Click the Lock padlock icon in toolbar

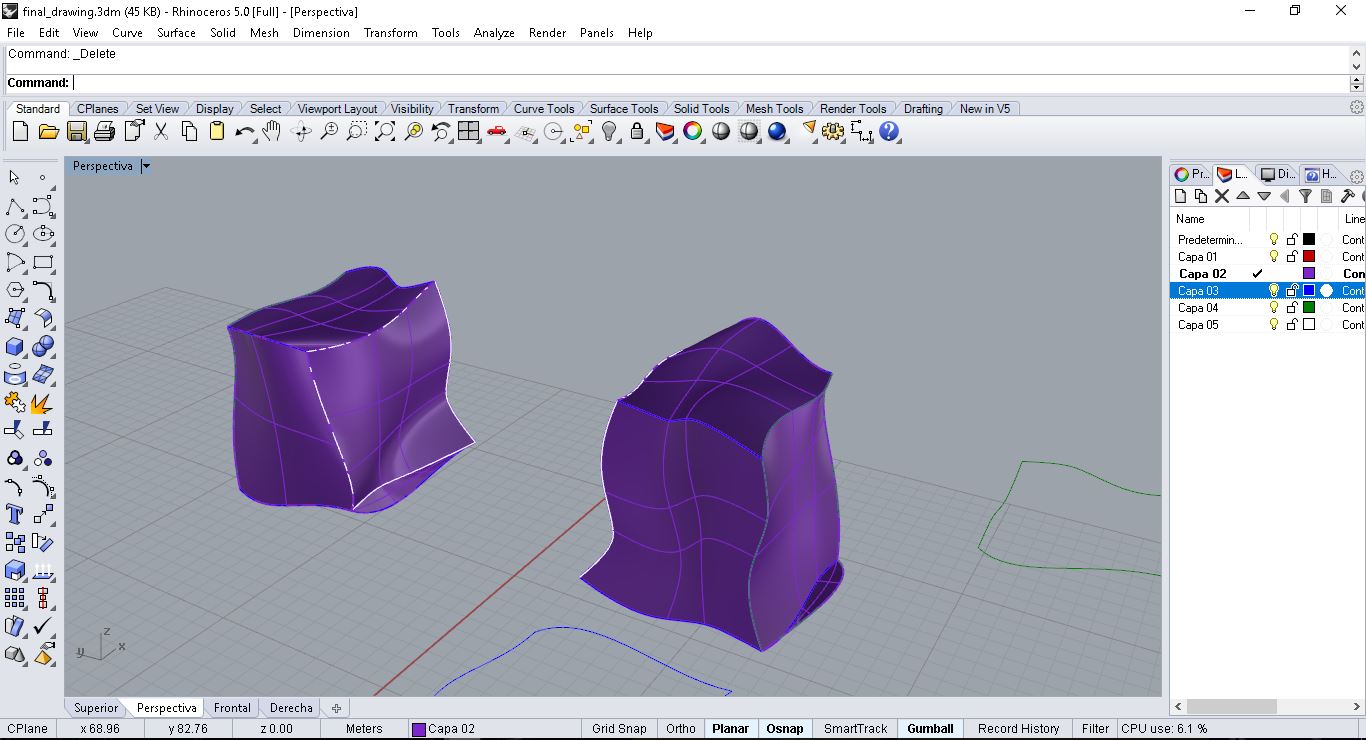(637, 131)
